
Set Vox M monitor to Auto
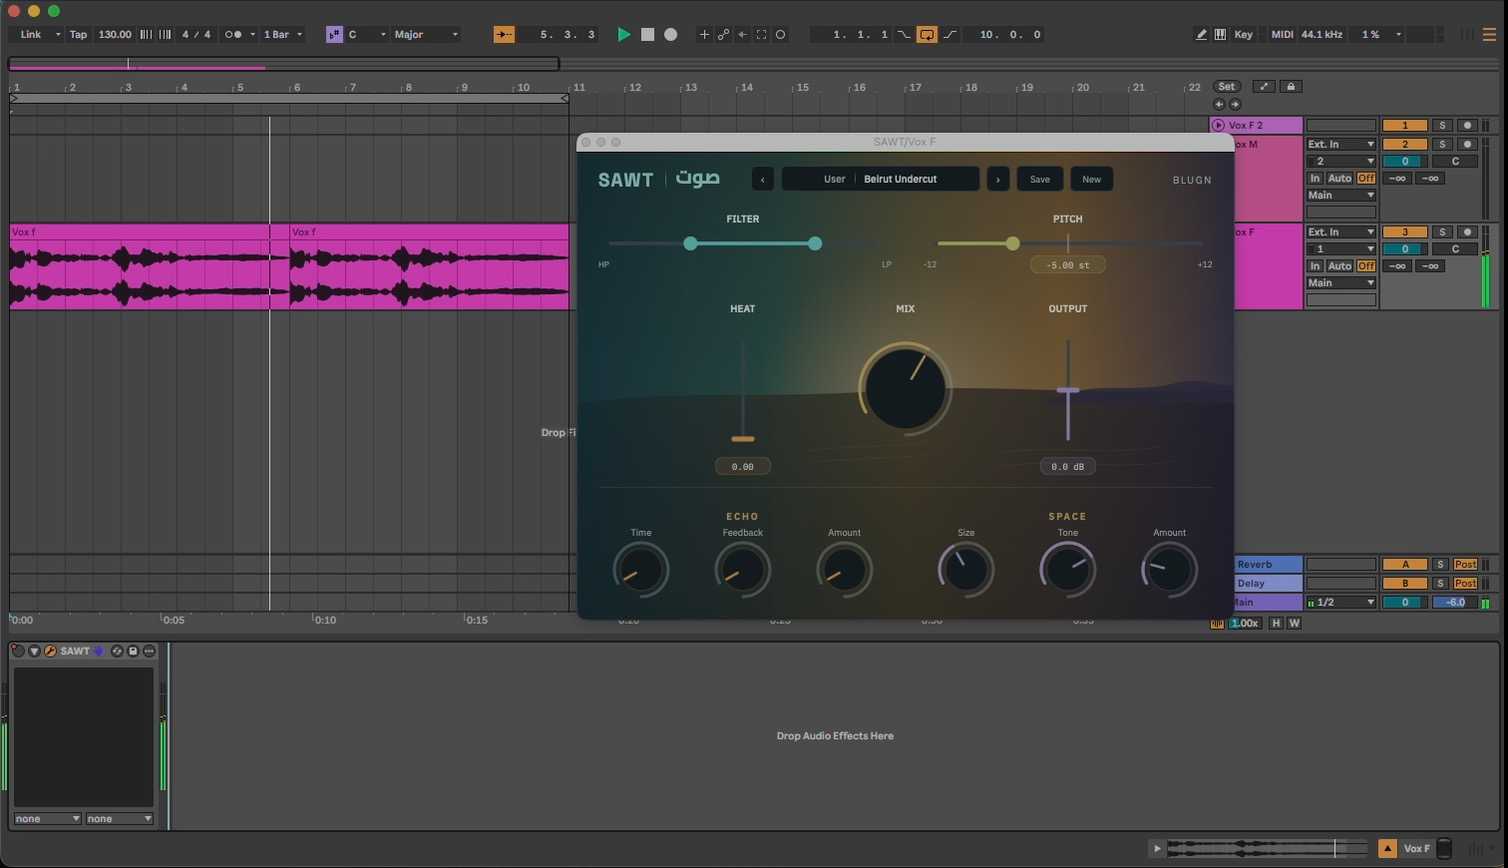(1340, 178)
